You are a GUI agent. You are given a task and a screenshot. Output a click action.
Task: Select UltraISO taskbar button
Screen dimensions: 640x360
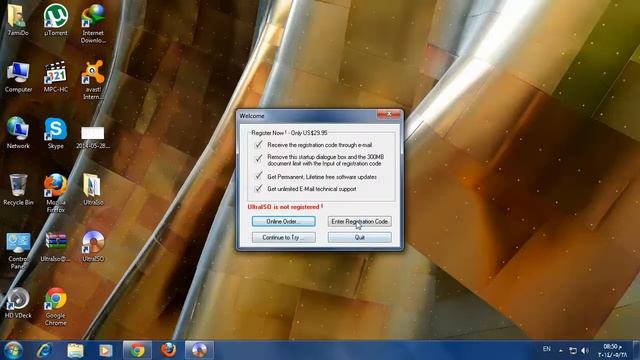199,350
